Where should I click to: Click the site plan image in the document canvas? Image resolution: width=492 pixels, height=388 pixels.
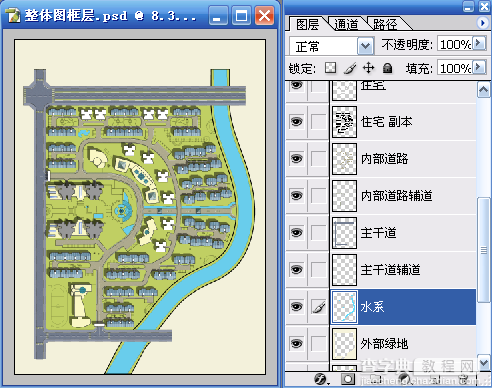click(x=140, y=207)
